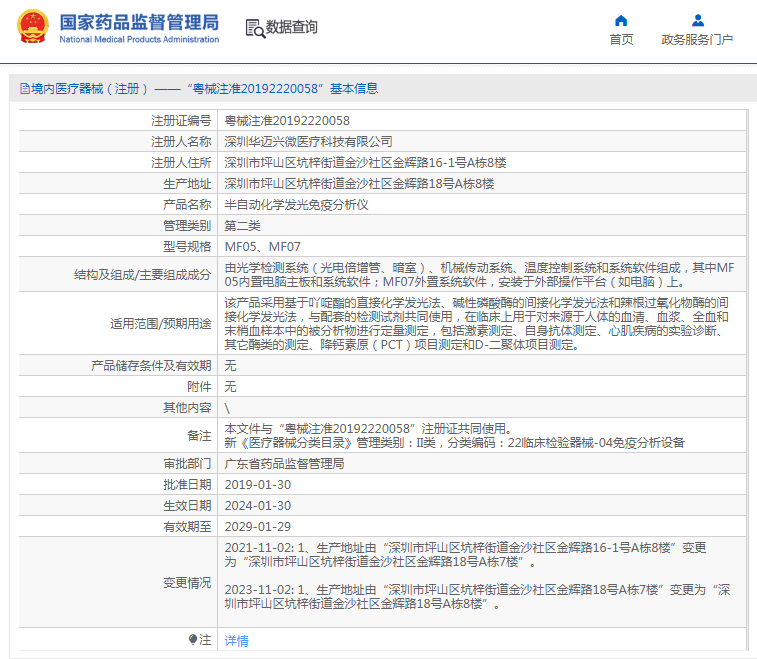Click the 2021-11-02 change record

point(465,555)
